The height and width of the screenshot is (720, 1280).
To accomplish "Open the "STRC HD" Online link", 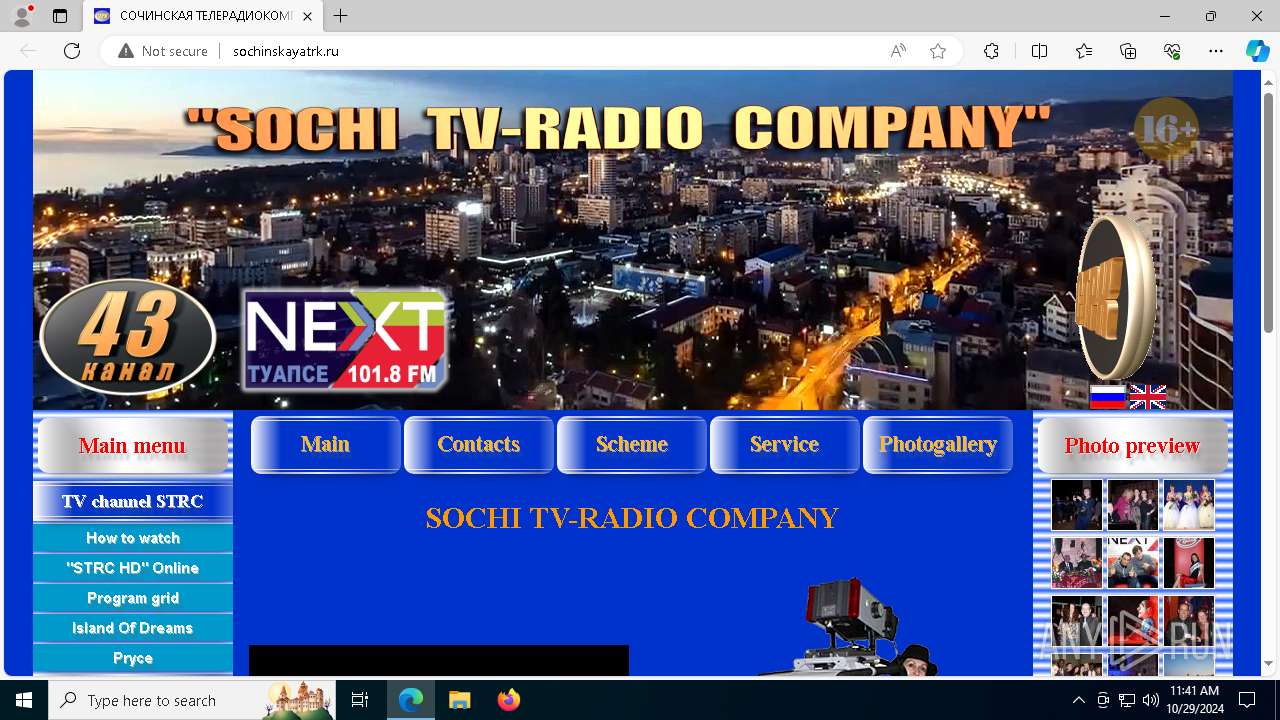I will click(132, 568).
